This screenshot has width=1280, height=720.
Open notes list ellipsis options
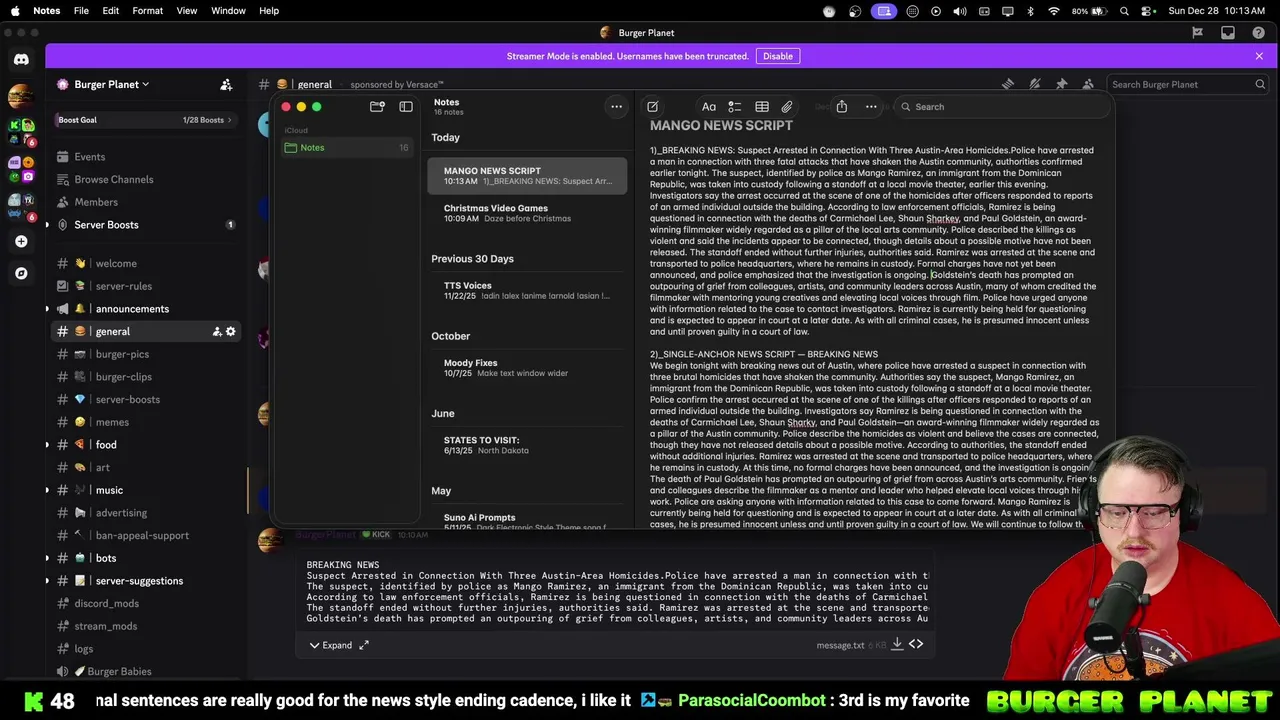(616, 106)
